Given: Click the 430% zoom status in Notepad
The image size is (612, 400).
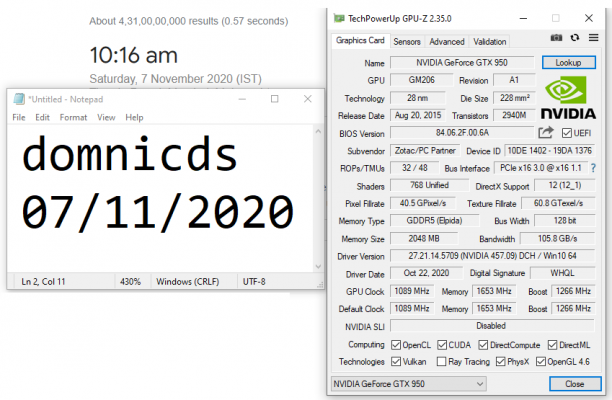Looking at the screenshot, I should coord(130,282).
